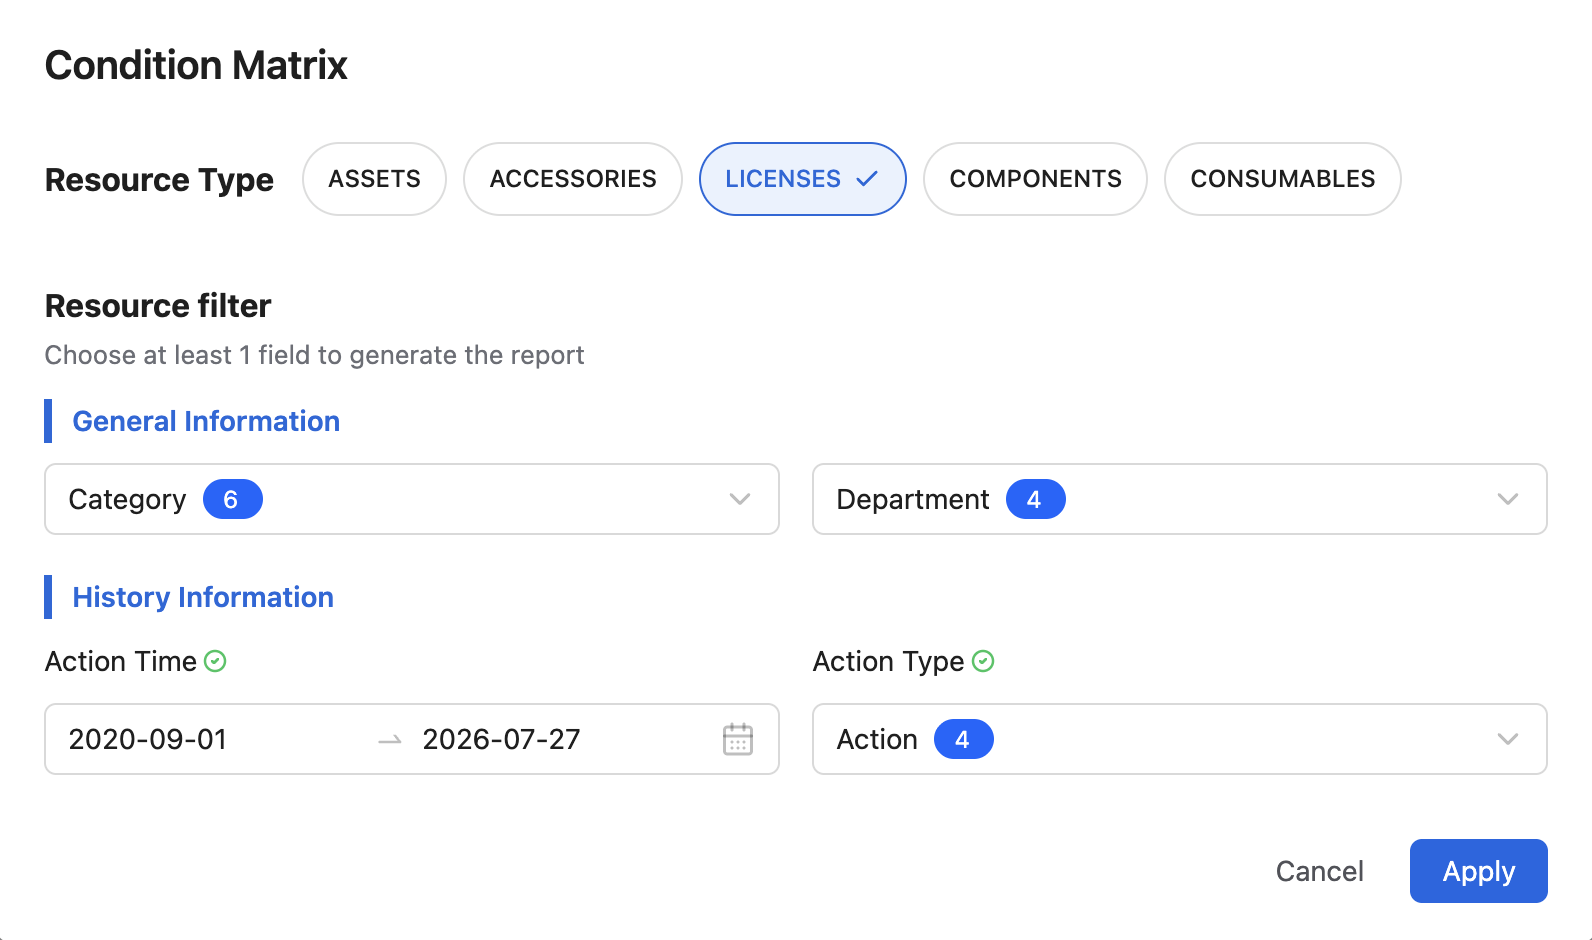Click the Resource Type label
Image resolution: width=1592 pixels, height=940 pixels.
pos(159,179)
